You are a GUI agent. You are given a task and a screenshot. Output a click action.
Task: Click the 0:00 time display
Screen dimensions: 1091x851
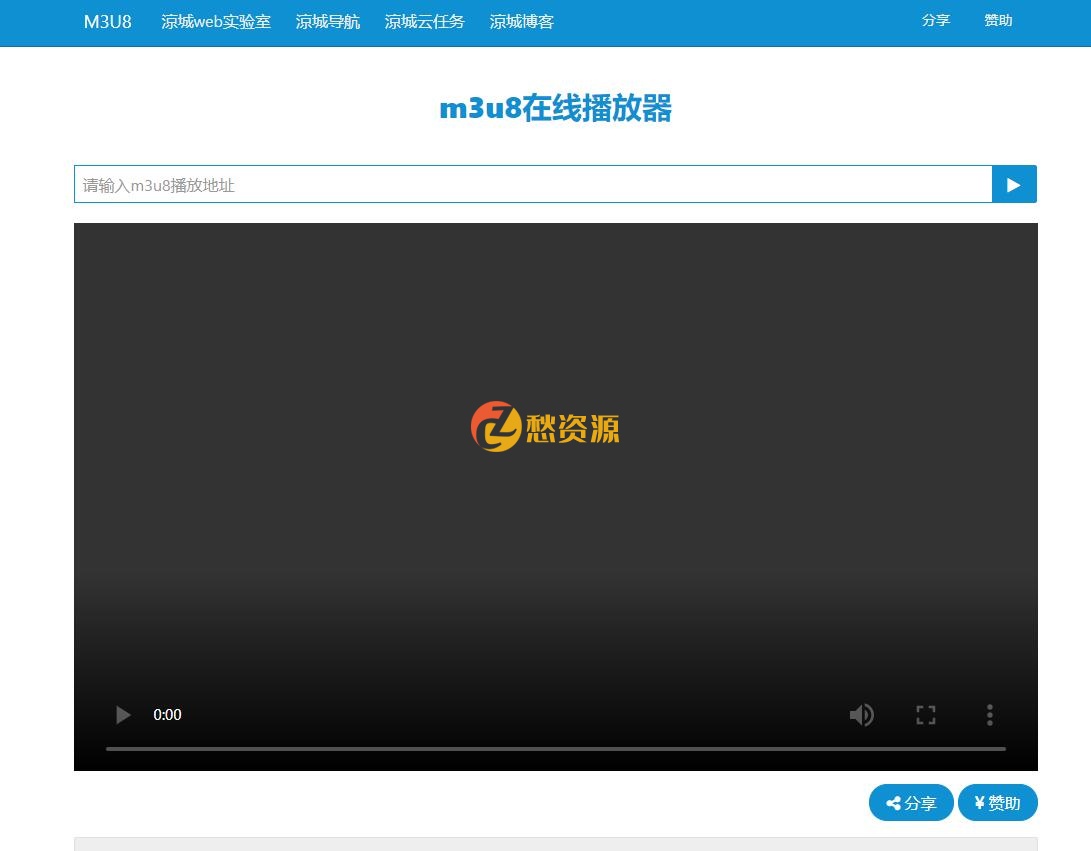pyautogui.click(x=167, y=715)
